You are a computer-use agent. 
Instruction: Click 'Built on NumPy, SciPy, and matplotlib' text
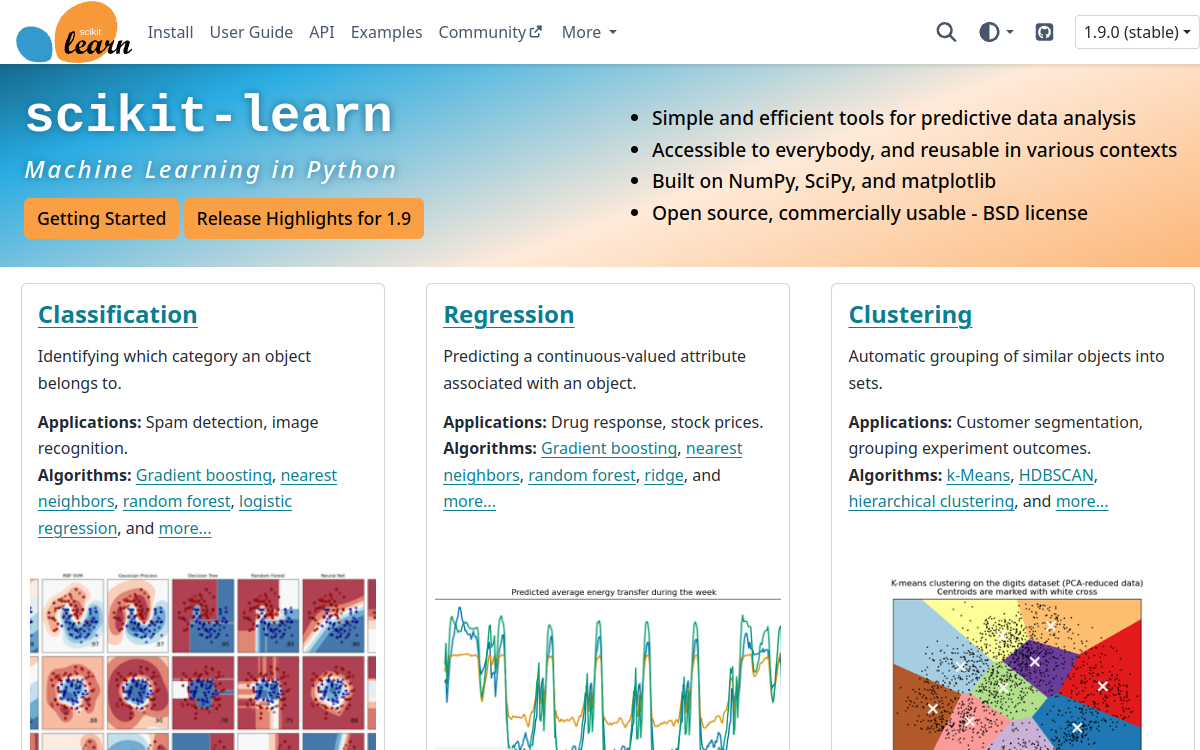tap(824, 181)
